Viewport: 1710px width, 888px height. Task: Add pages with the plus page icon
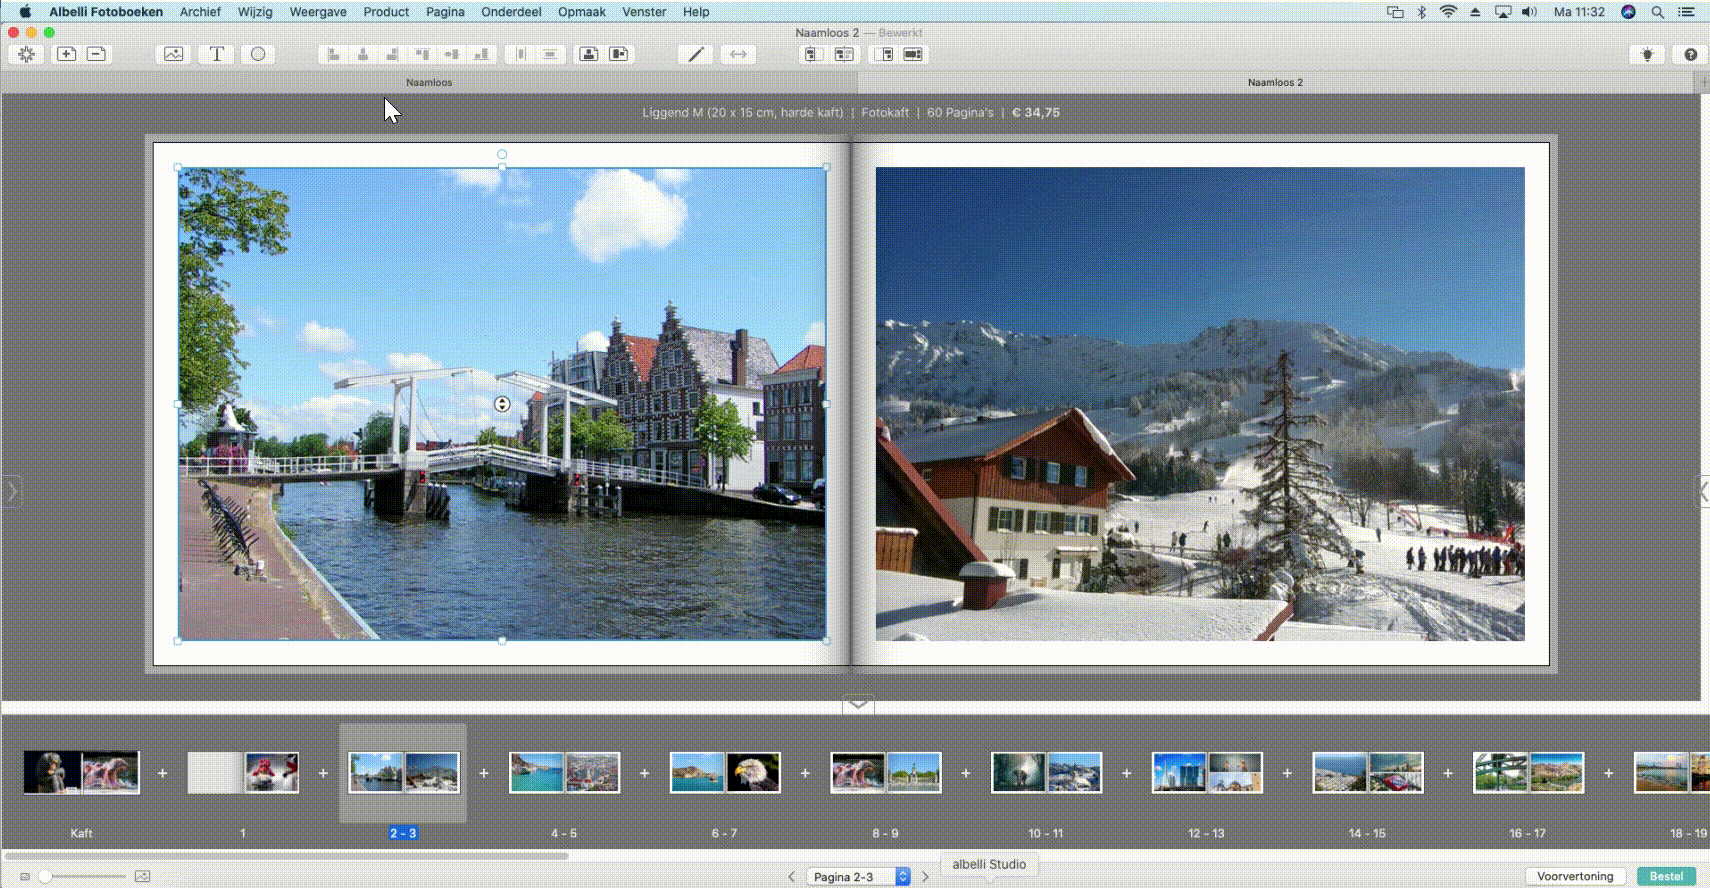click(x=66, y=54)
